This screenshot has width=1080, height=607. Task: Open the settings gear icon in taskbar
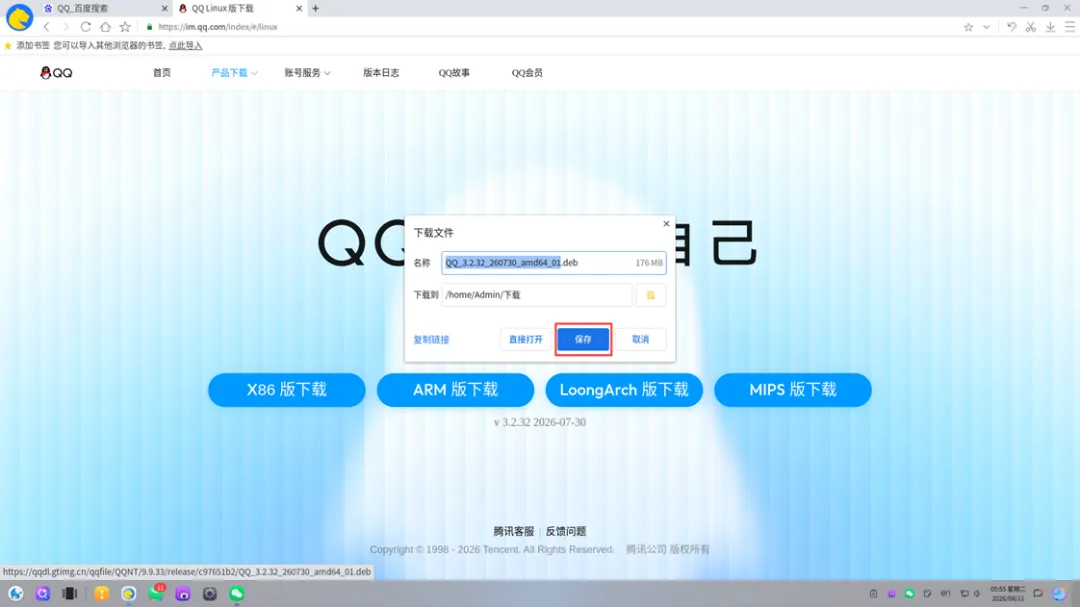coord(210,593)
